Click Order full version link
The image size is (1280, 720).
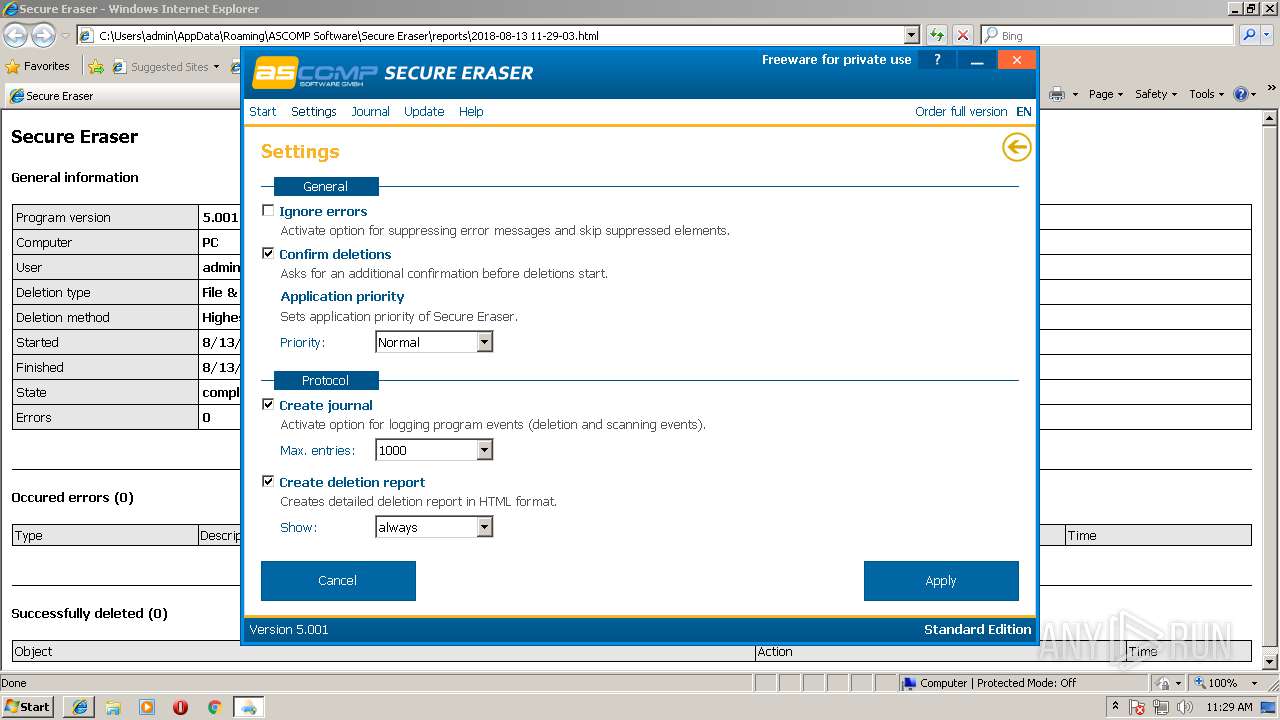(x=961, y=111)
